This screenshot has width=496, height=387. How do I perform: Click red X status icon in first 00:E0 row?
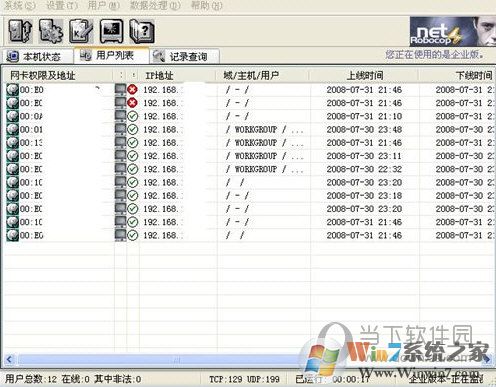133,90
